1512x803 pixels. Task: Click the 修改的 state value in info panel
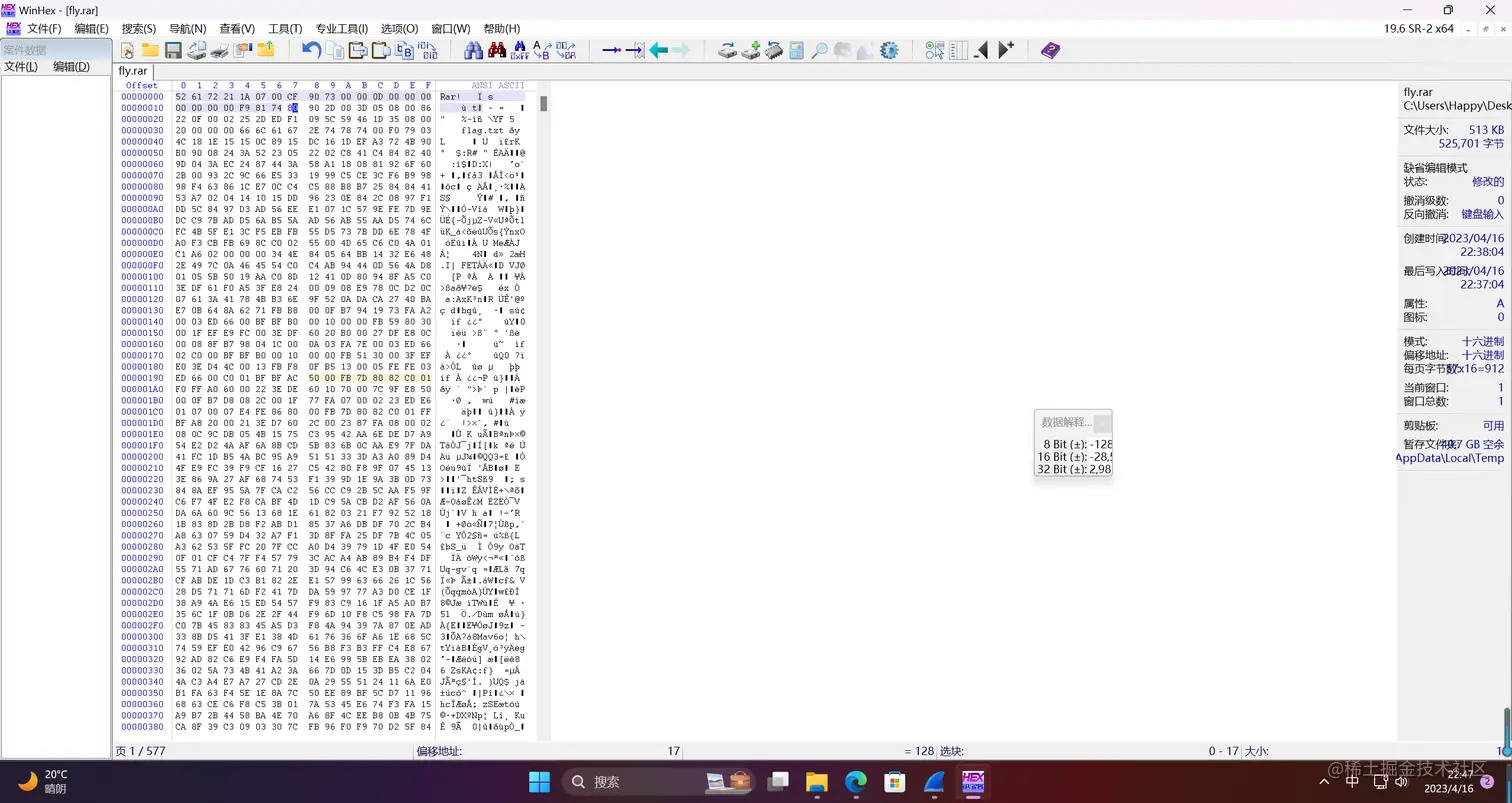[1488, 181]
